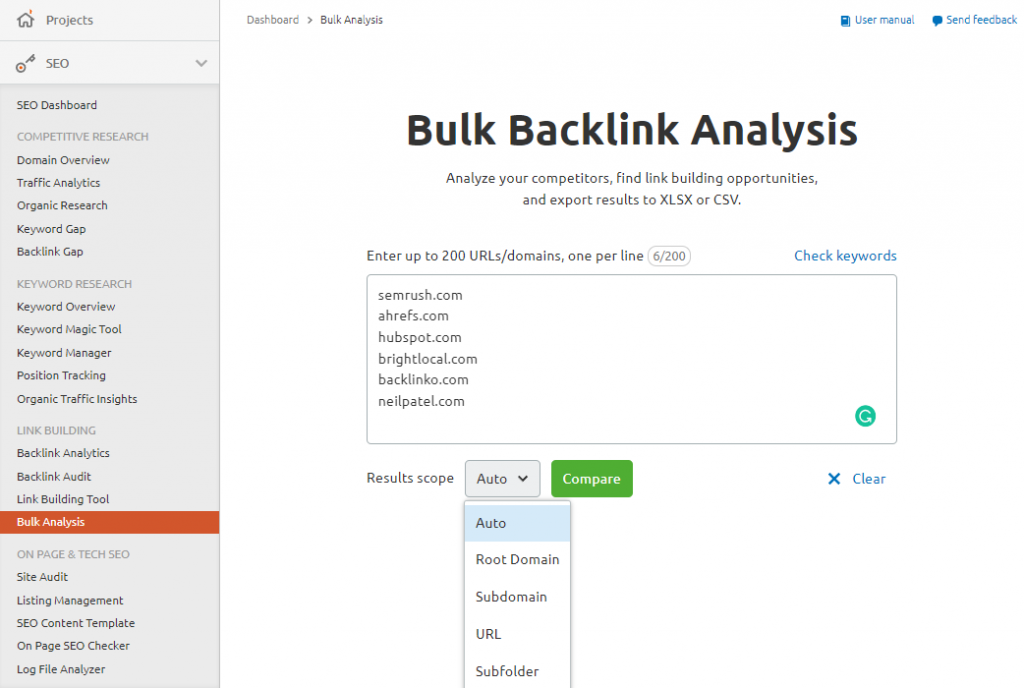The width and height of the screenshot is (1024, 688).
Task: Open Keyword Gap
Action: (52, 229)
